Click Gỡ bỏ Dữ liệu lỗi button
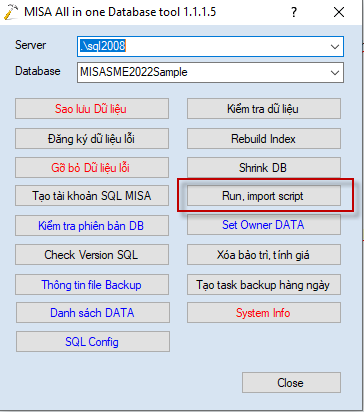The image size is (364, 412). [92, 167]
